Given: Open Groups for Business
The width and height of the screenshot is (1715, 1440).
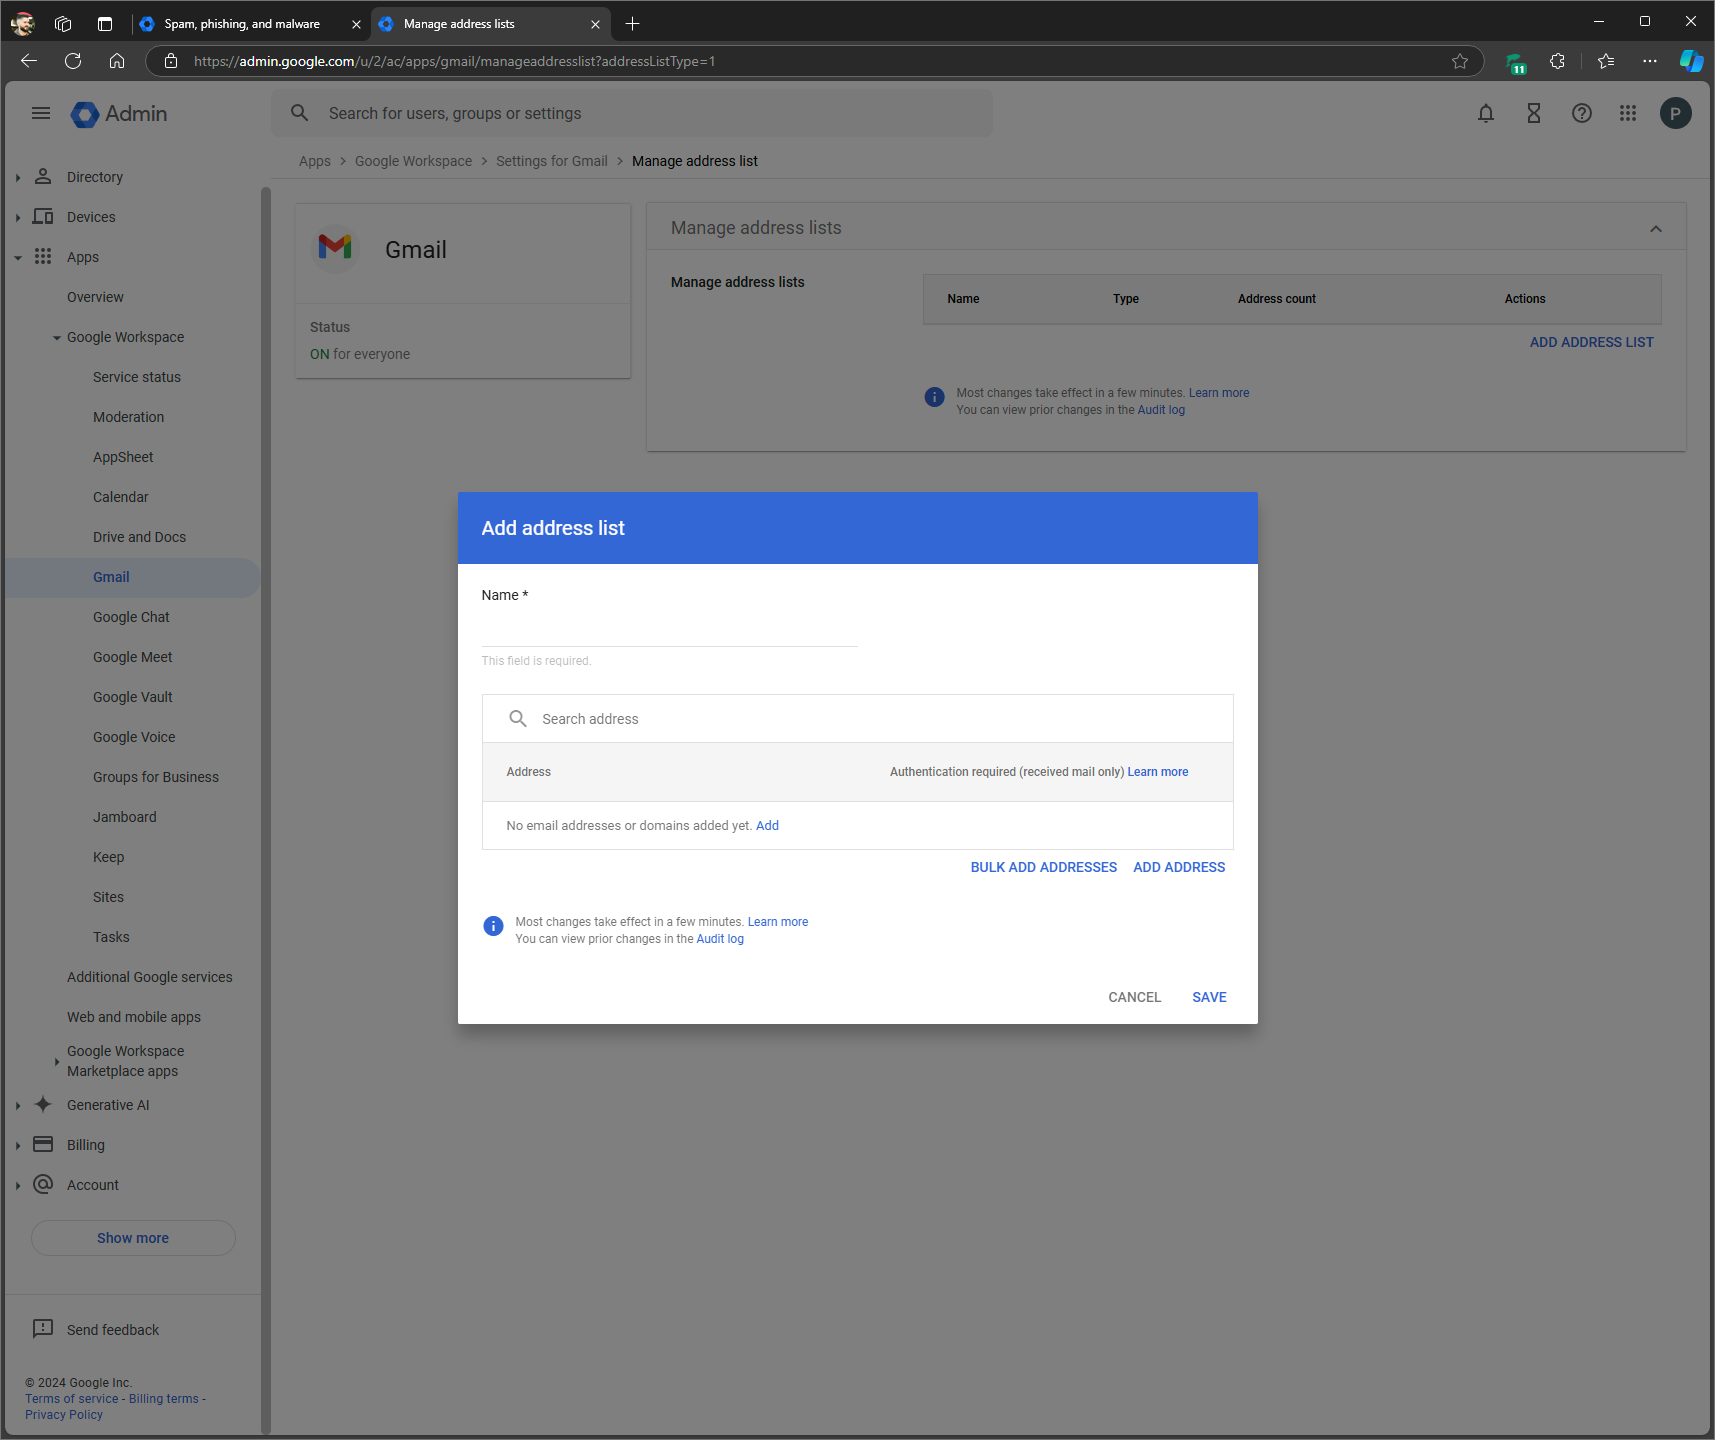Looking at the screenshot, I should pyautogui.click(x=156, y=777).
